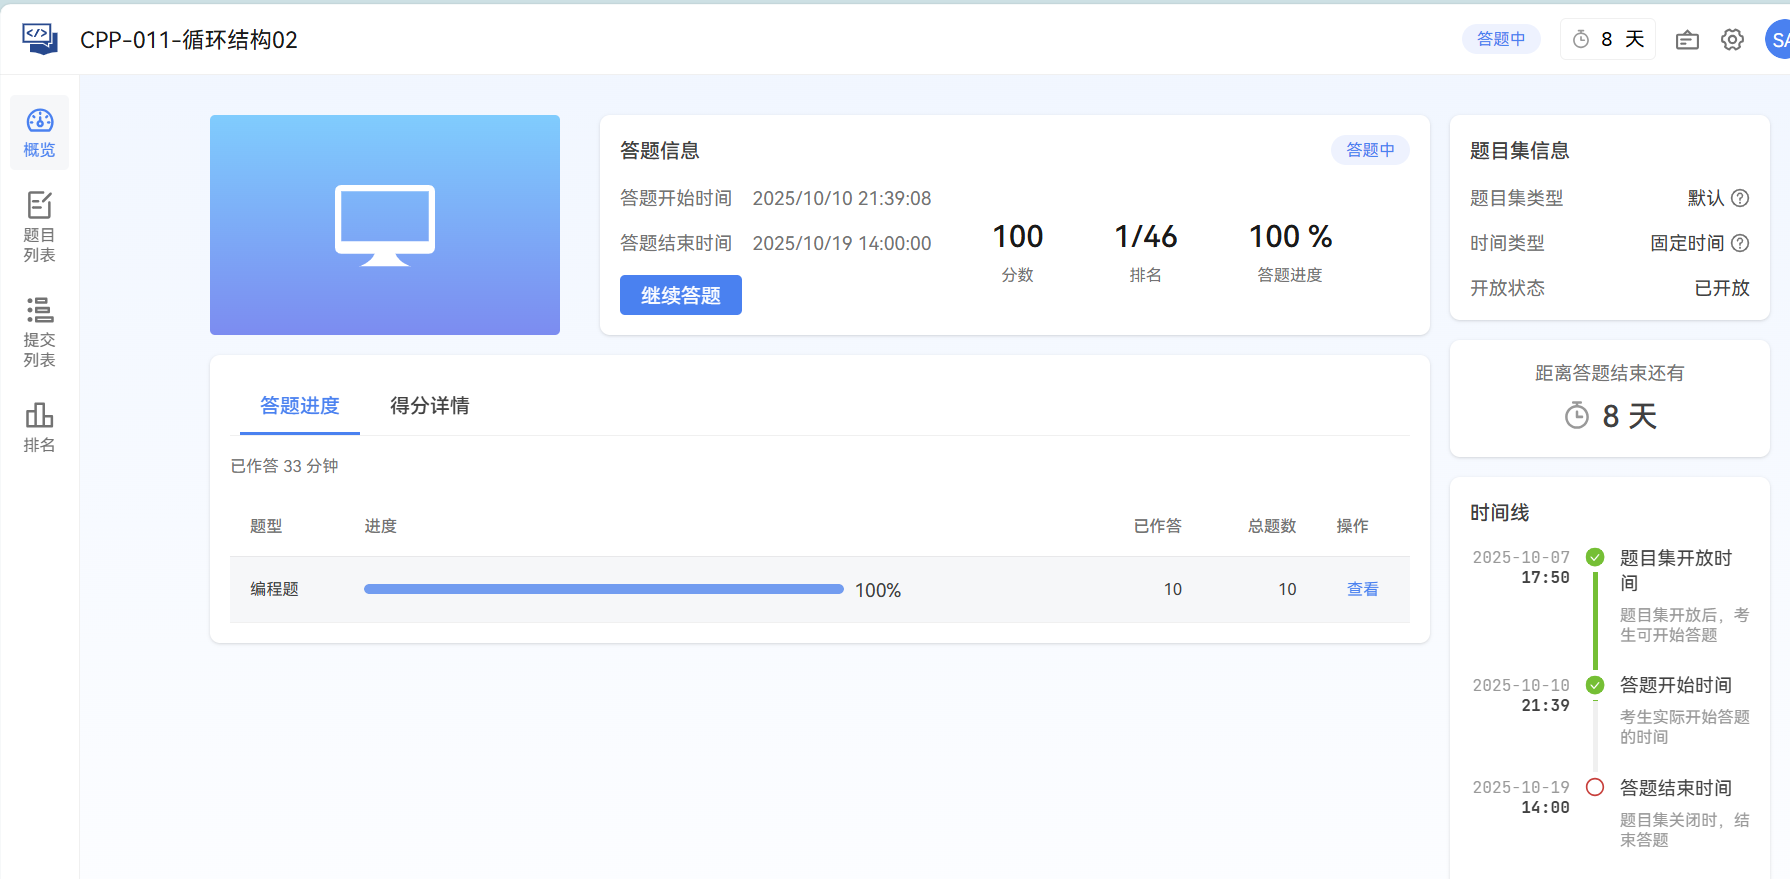Click the 已开放 status value
This screenshot has height=879, width=1790.
pos(1722,288)
